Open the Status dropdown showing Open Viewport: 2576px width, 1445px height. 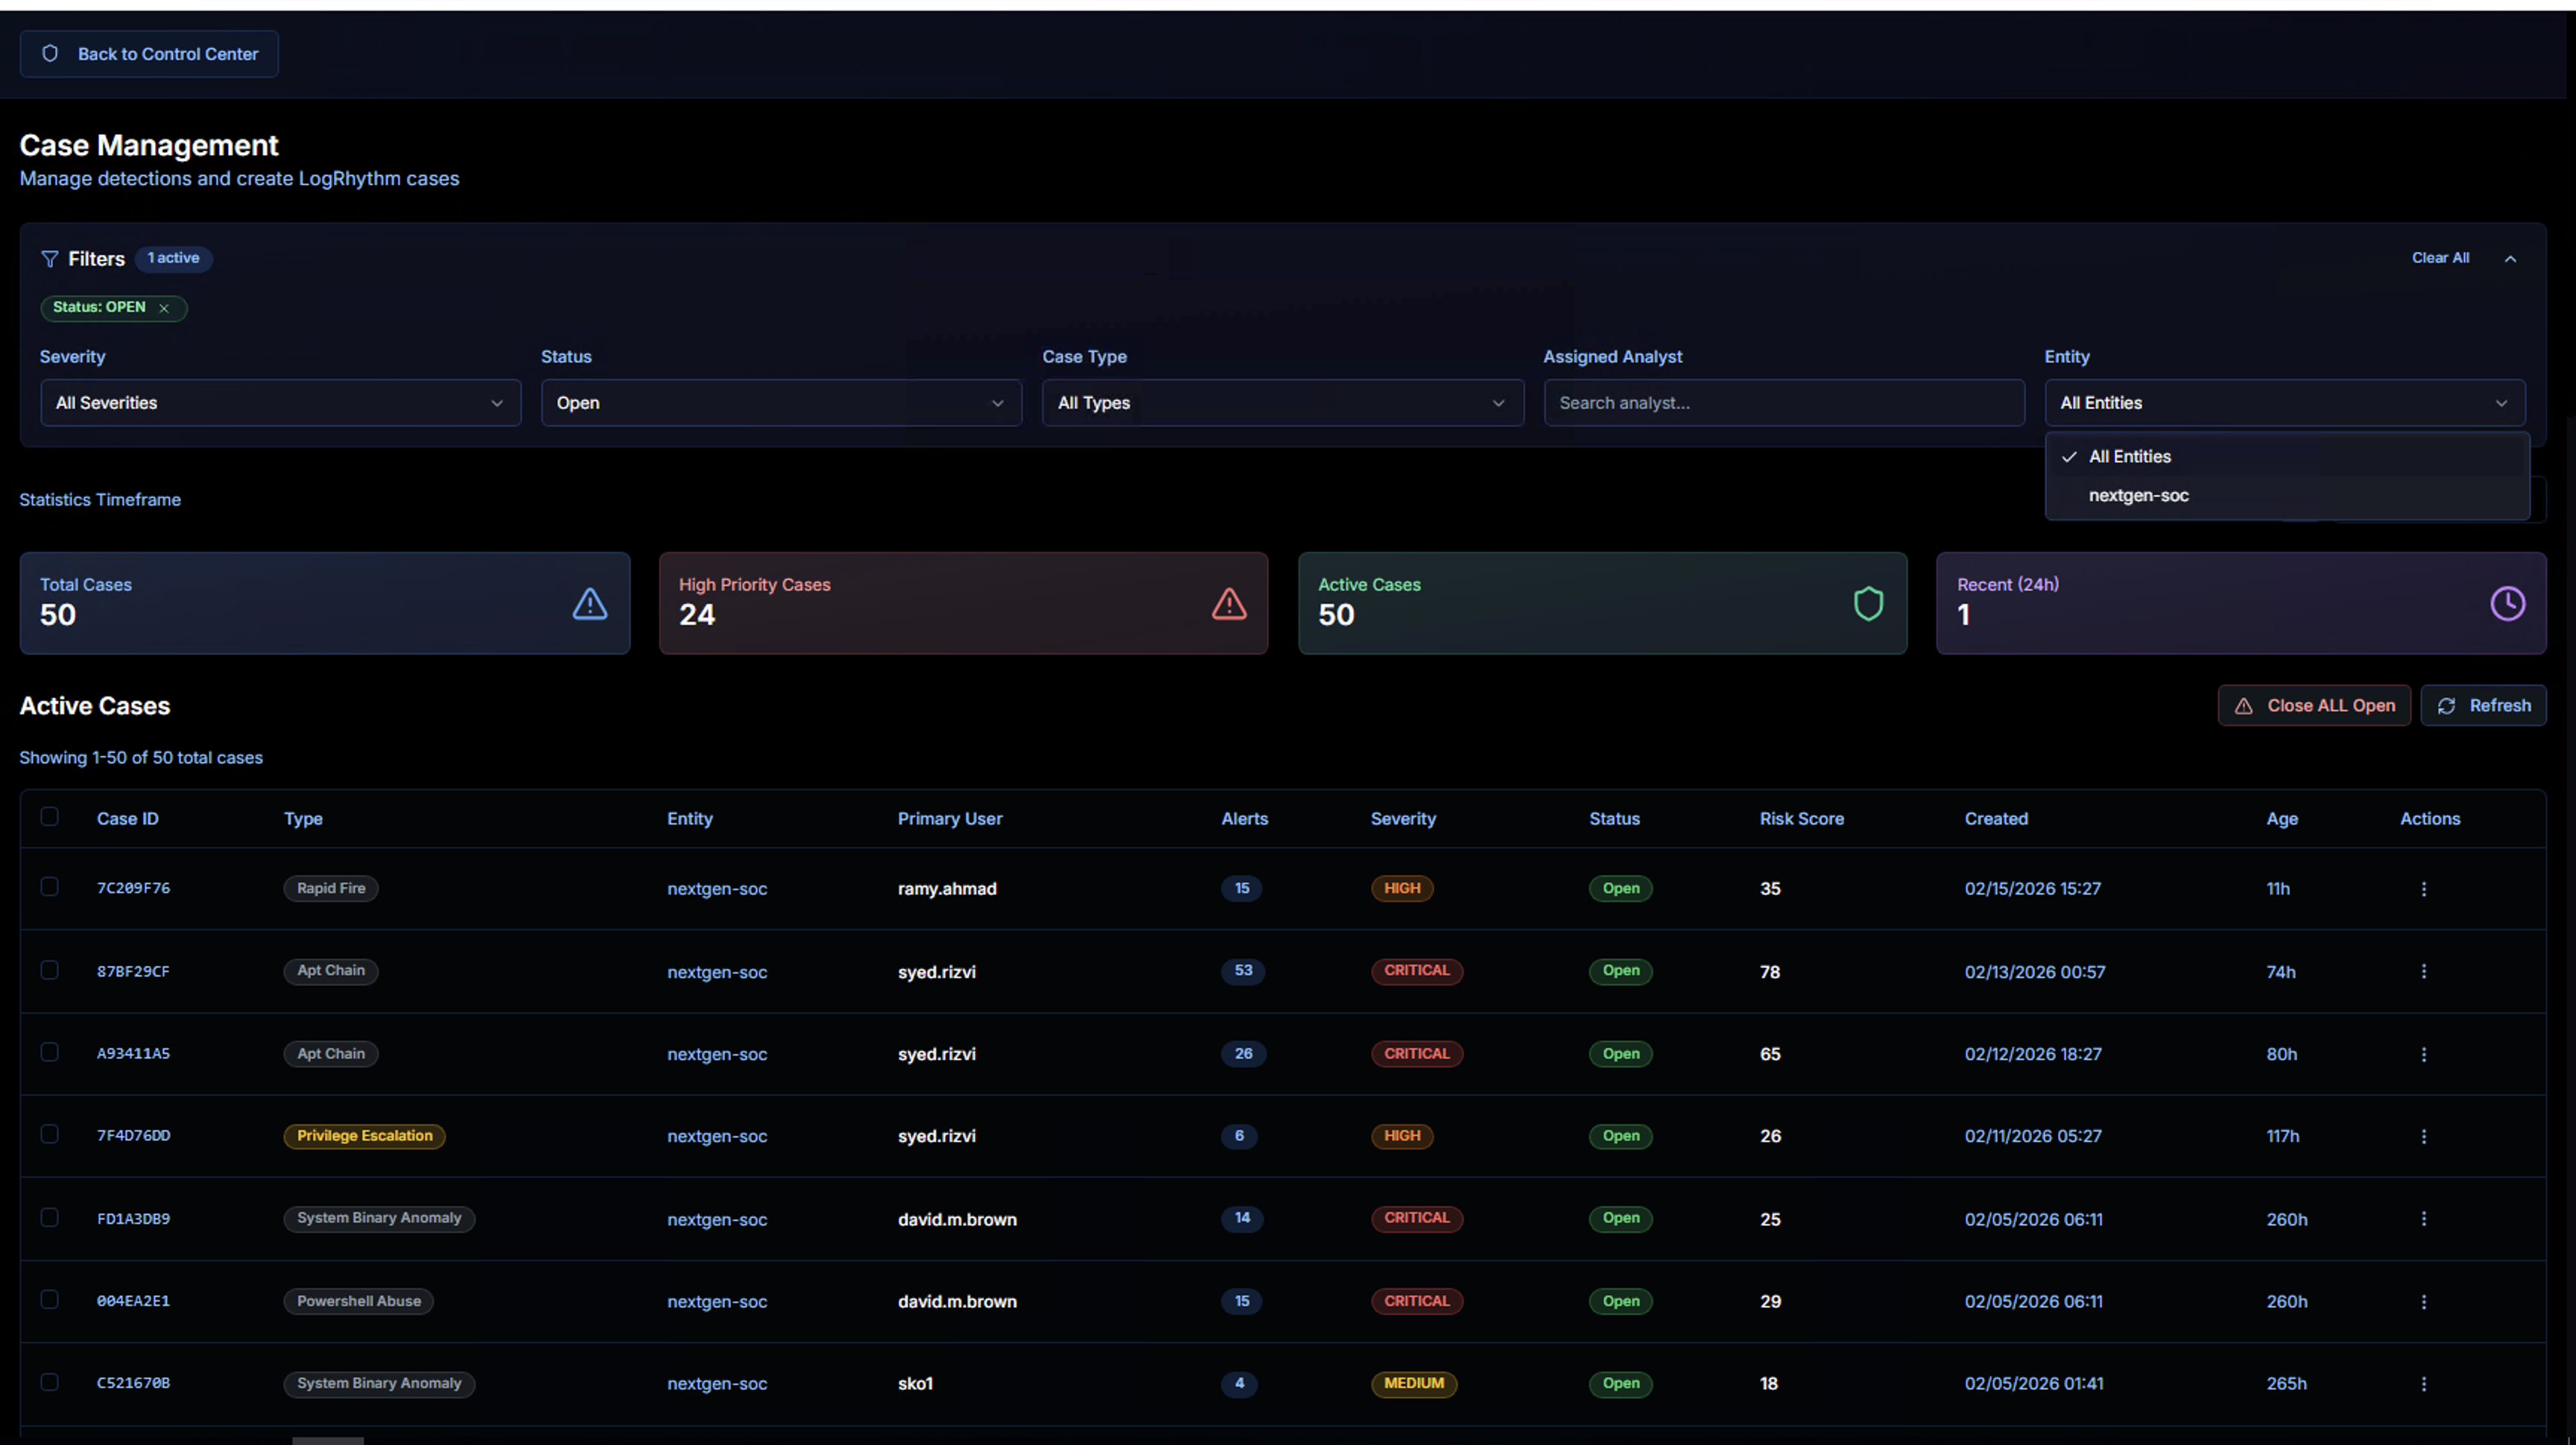781,403
